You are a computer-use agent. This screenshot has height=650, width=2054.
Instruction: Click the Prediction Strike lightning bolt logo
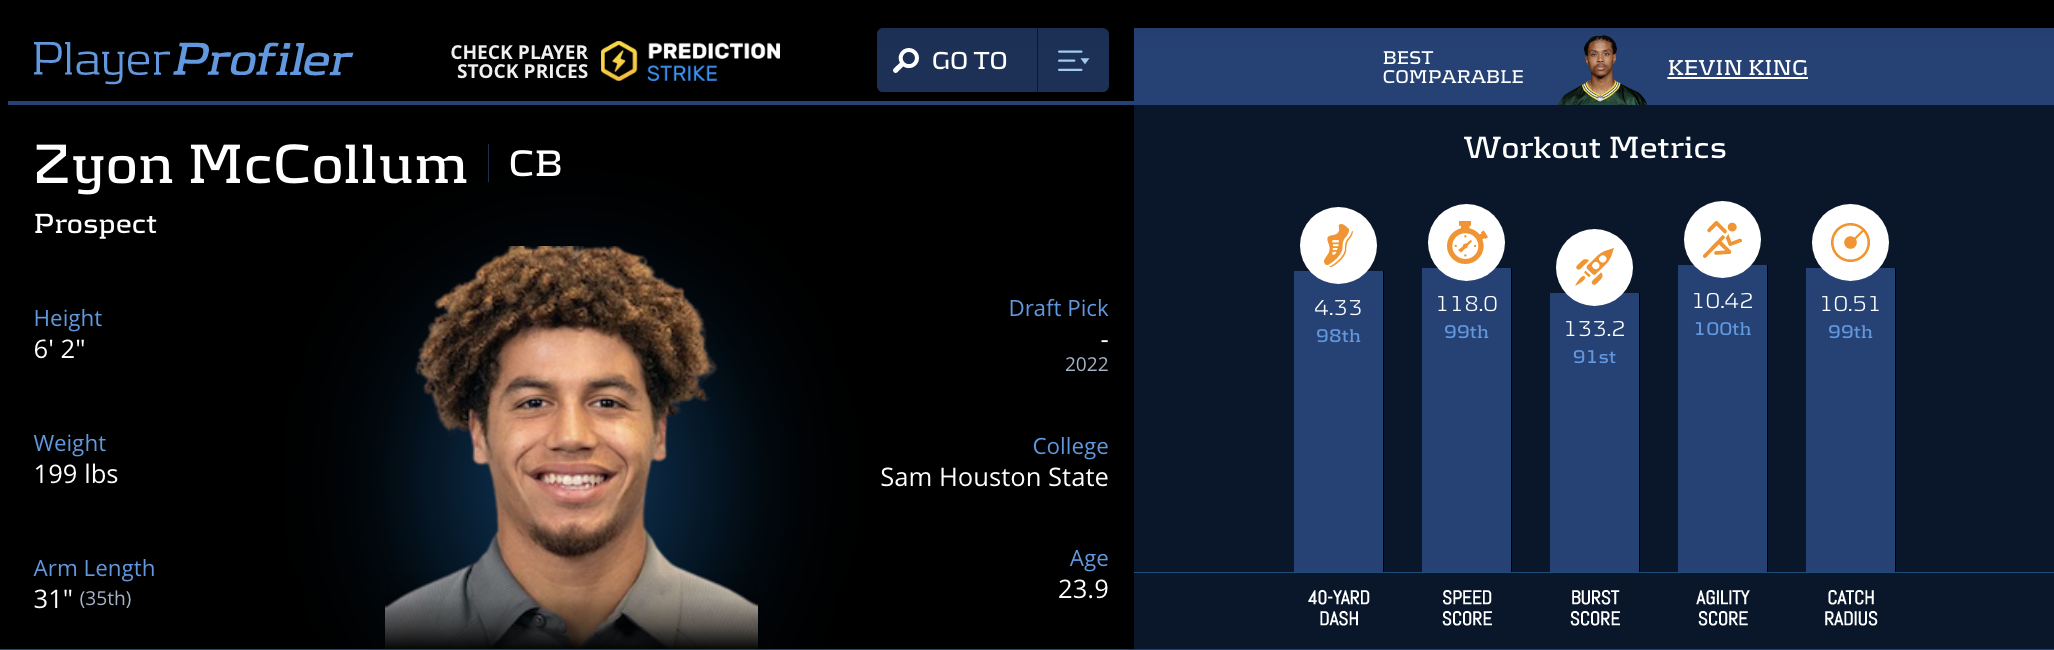coord(619,61)
